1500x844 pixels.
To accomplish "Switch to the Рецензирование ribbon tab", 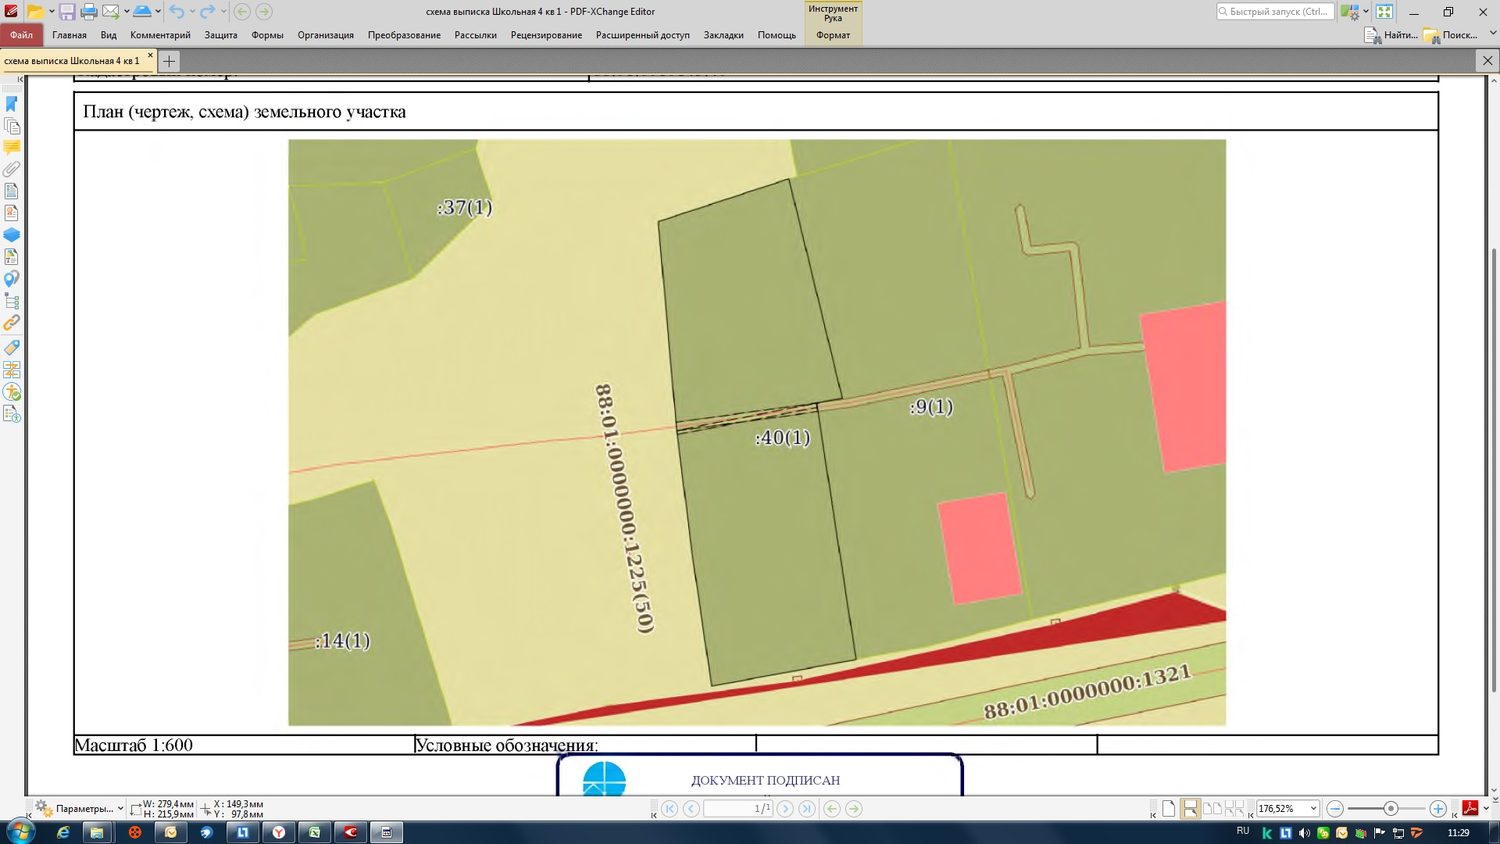I will coord(546,35).
